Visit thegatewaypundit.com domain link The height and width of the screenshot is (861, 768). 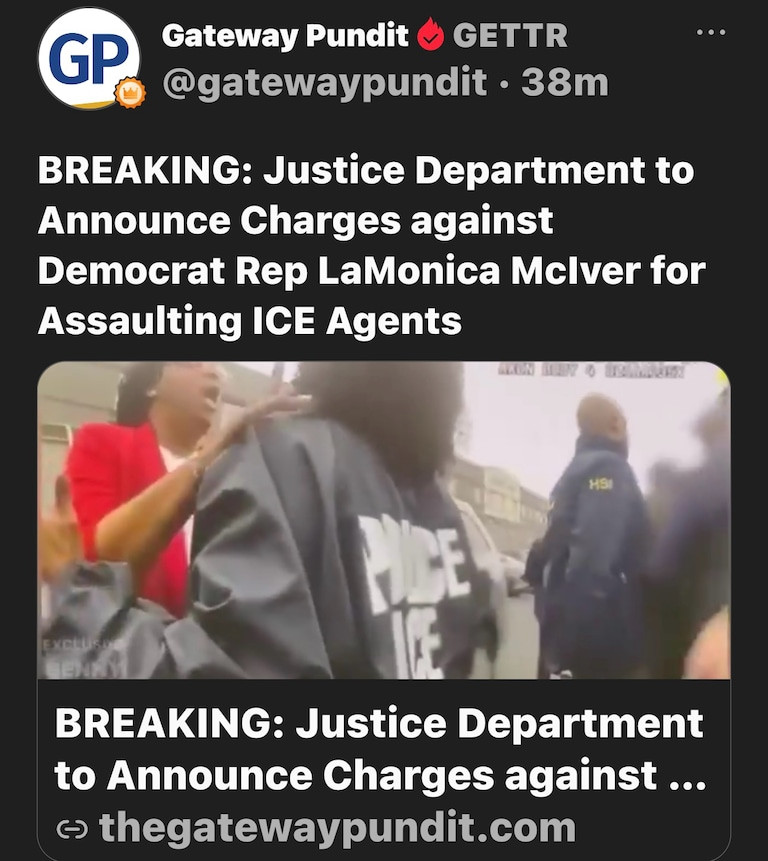coord(337,828)
